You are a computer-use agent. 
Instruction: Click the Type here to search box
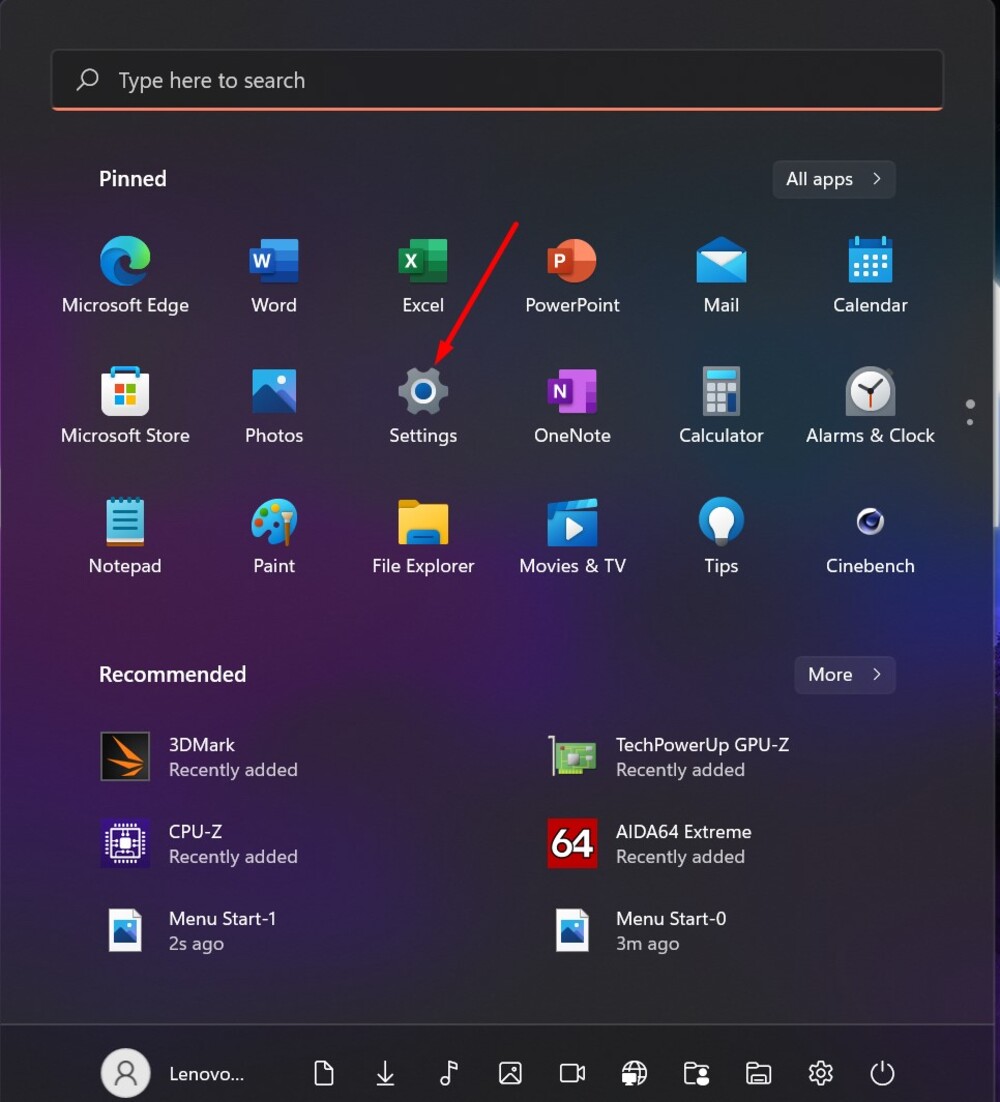coord(497,80)
